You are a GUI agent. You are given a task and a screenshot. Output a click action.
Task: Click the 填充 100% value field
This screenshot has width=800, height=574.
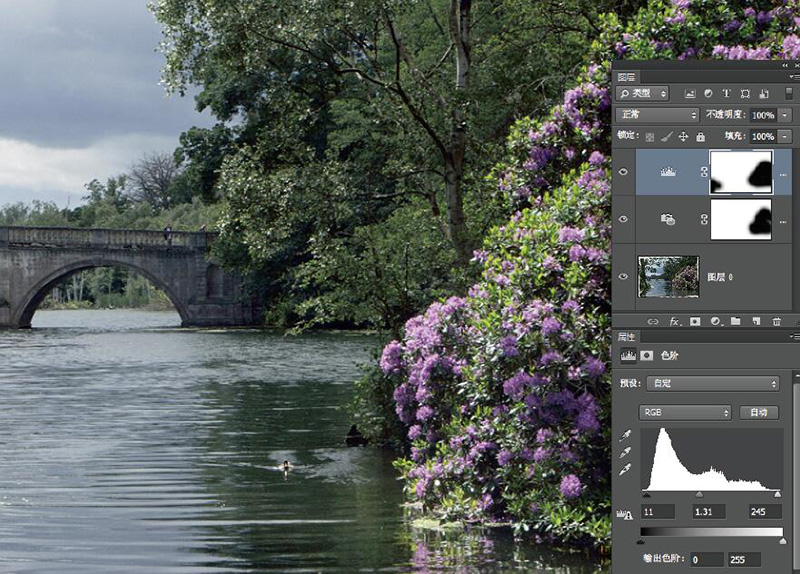[x=763, y=136]
